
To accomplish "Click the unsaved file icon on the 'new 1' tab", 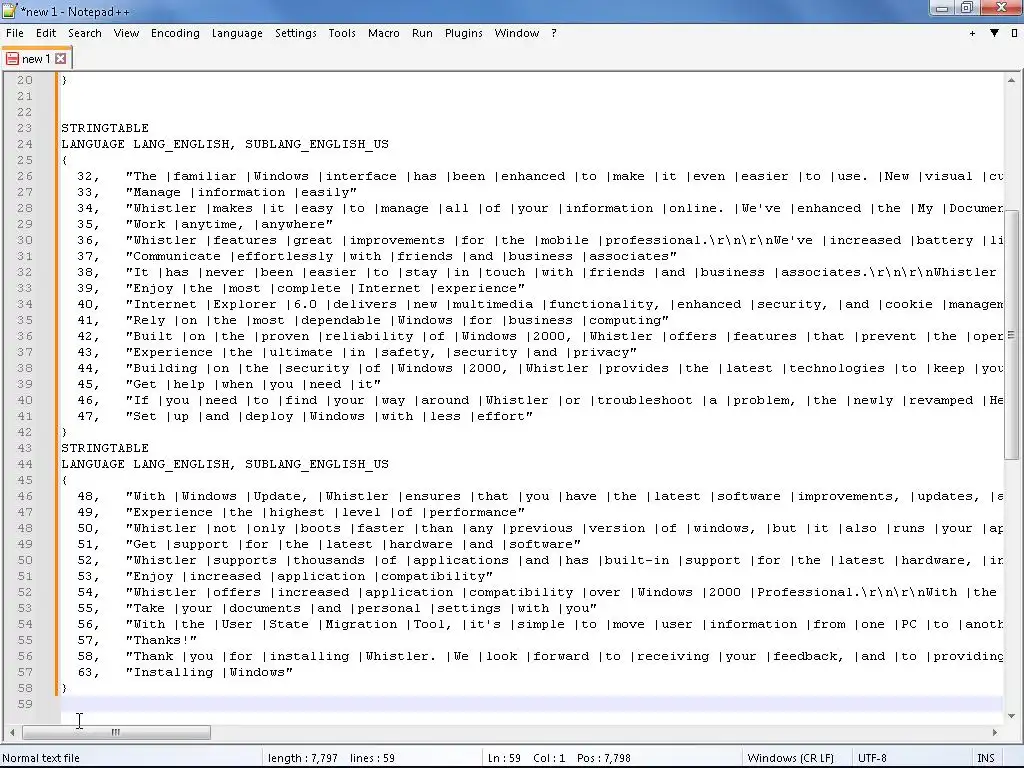I will (x=12, y=59).
